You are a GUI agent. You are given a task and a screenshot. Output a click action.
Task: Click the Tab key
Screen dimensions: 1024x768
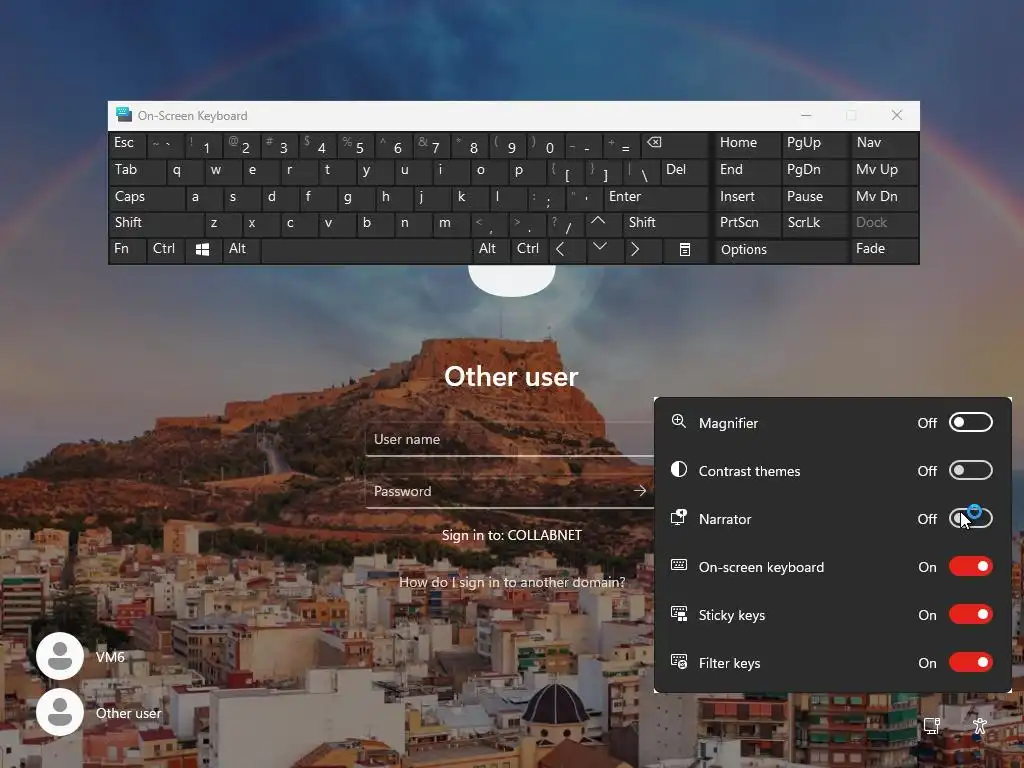tap(136, 170)
